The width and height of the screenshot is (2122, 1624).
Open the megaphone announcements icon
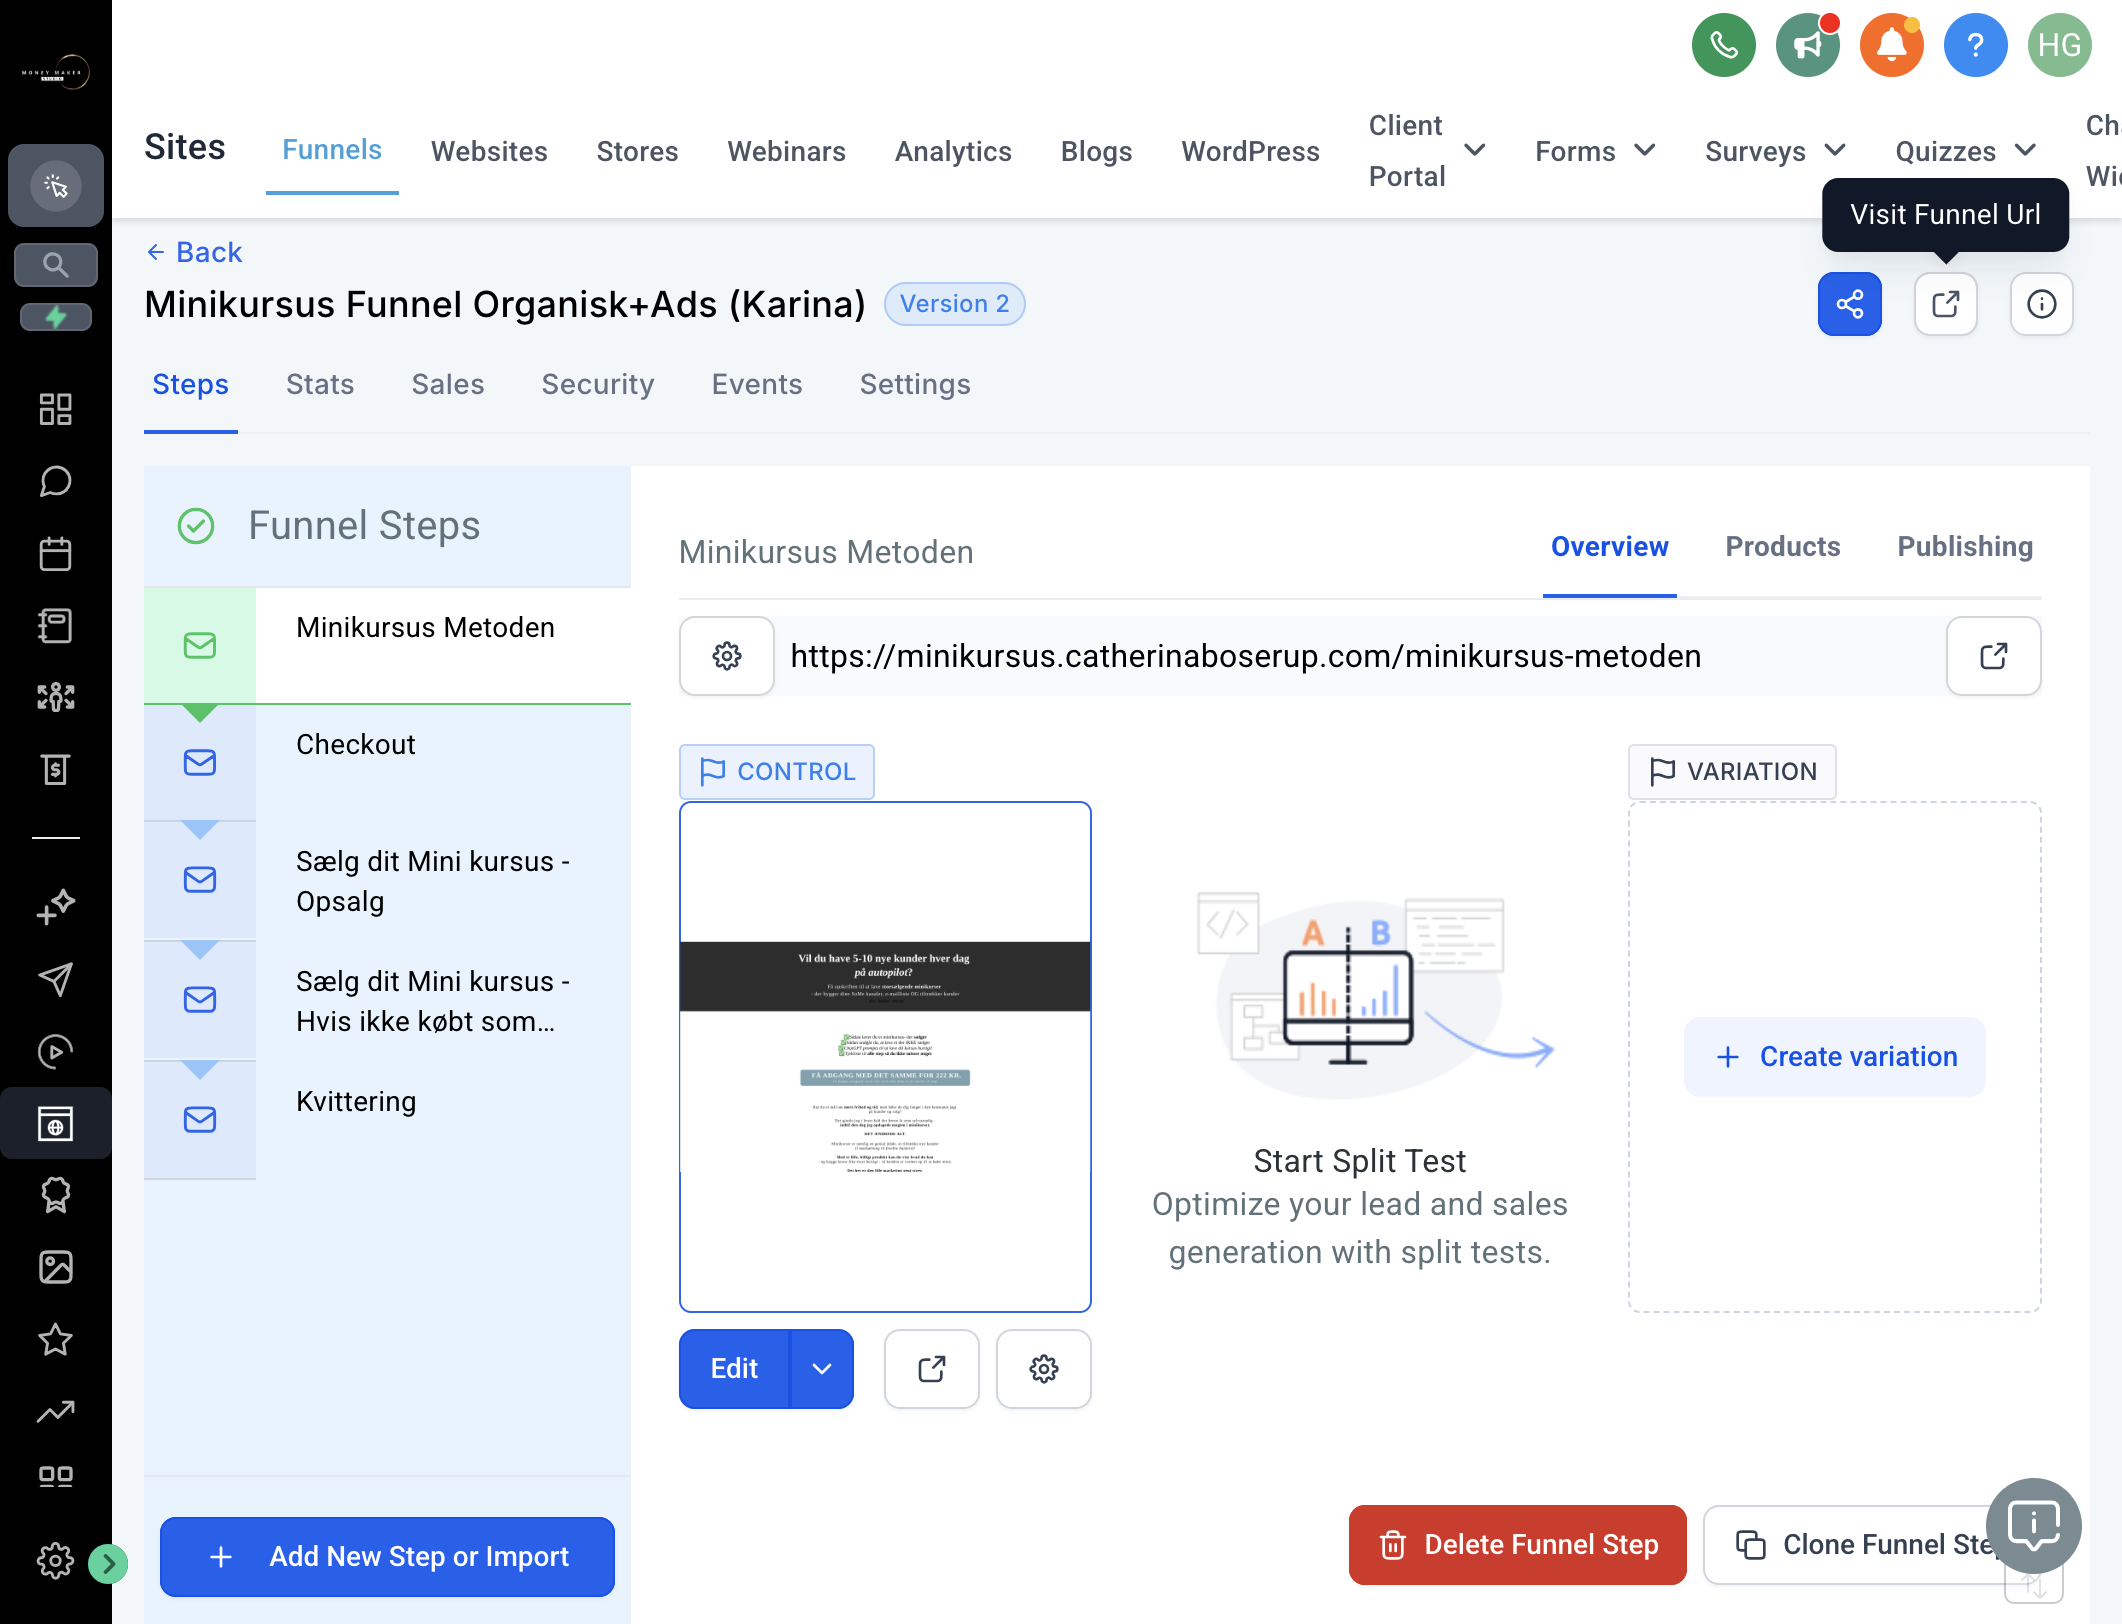tap(1807, 45)
